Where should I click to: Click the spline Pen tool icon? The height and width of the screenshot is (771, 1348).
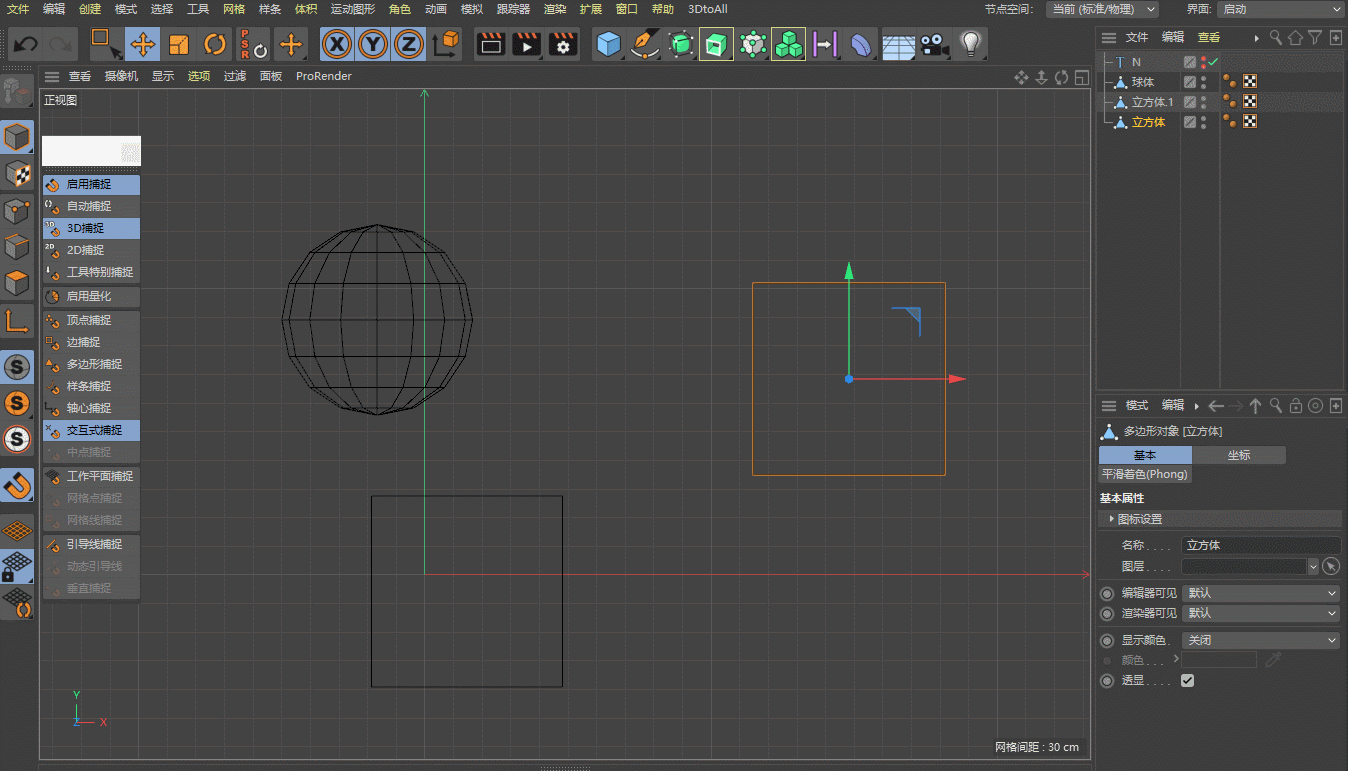pyautogui.click(x=644, y=44)
